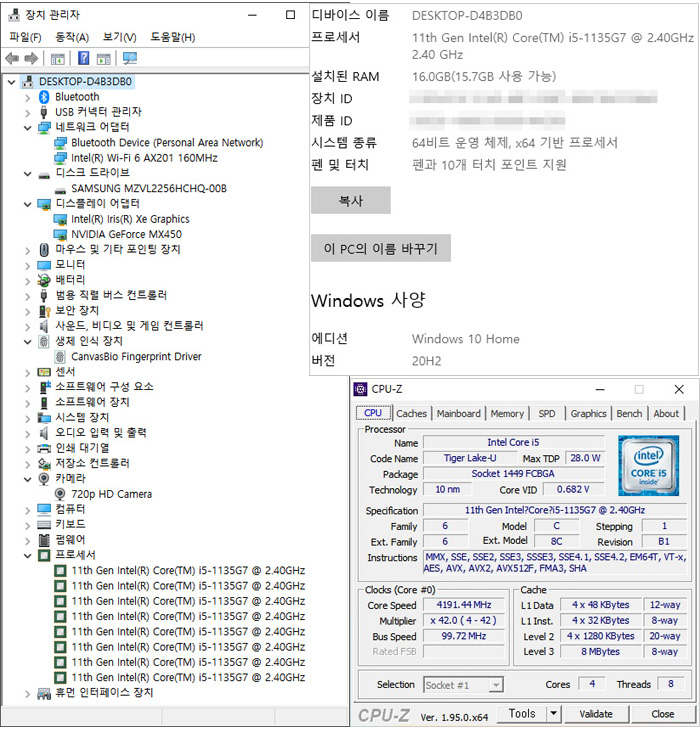
Task: Click the scan for hardware changes monitor icon
Action: 129,58
